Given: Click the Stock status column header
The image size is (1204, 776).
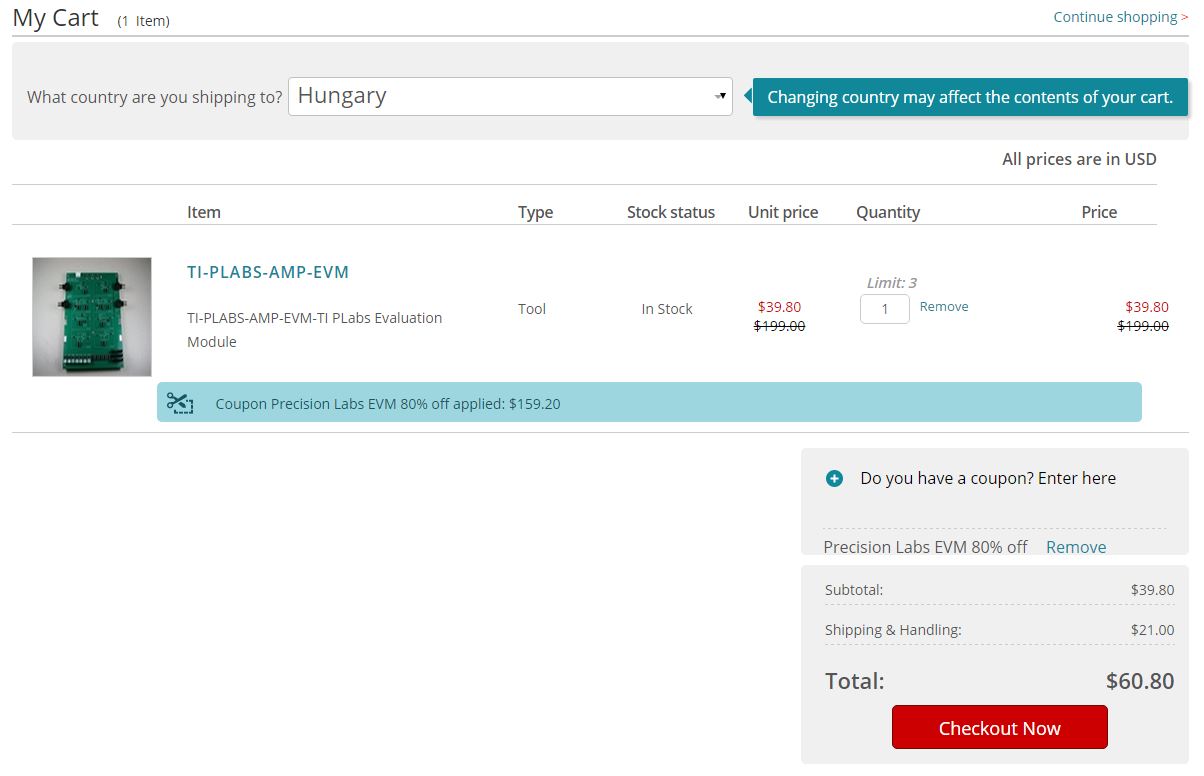Looking at the screenshot, I should [x=671, y=212].
